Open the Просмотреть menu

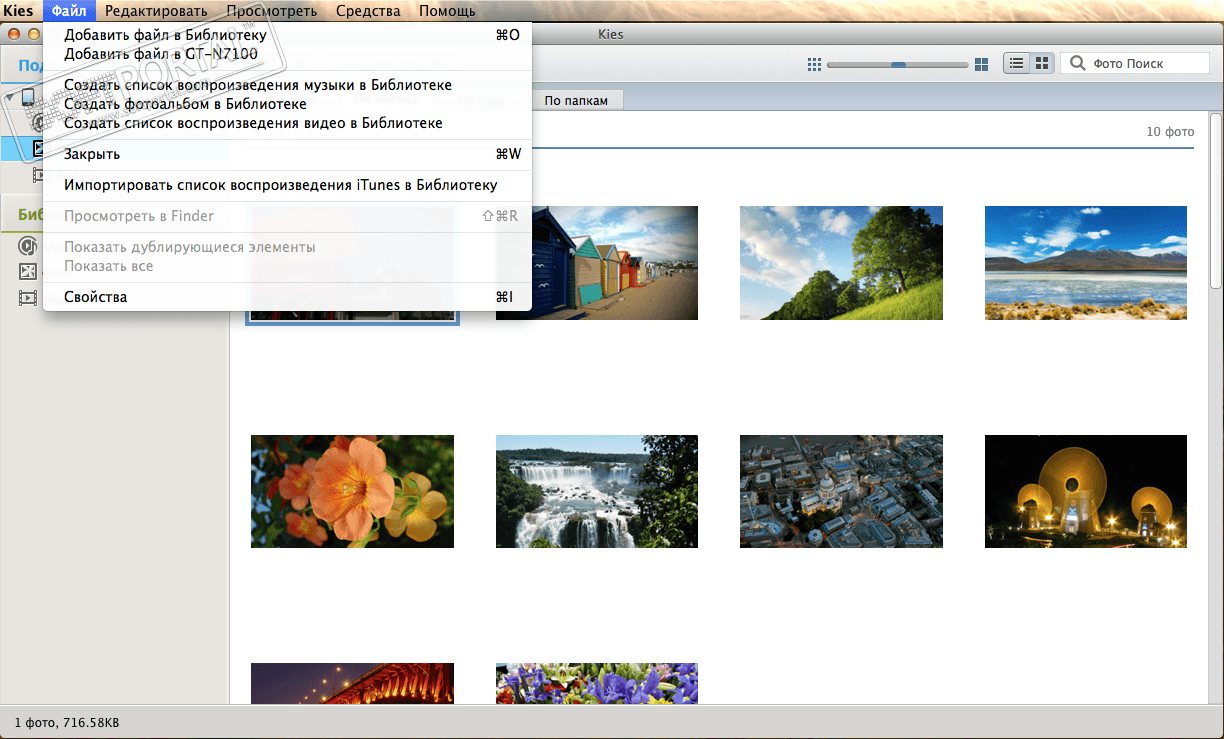pos(271,11)
